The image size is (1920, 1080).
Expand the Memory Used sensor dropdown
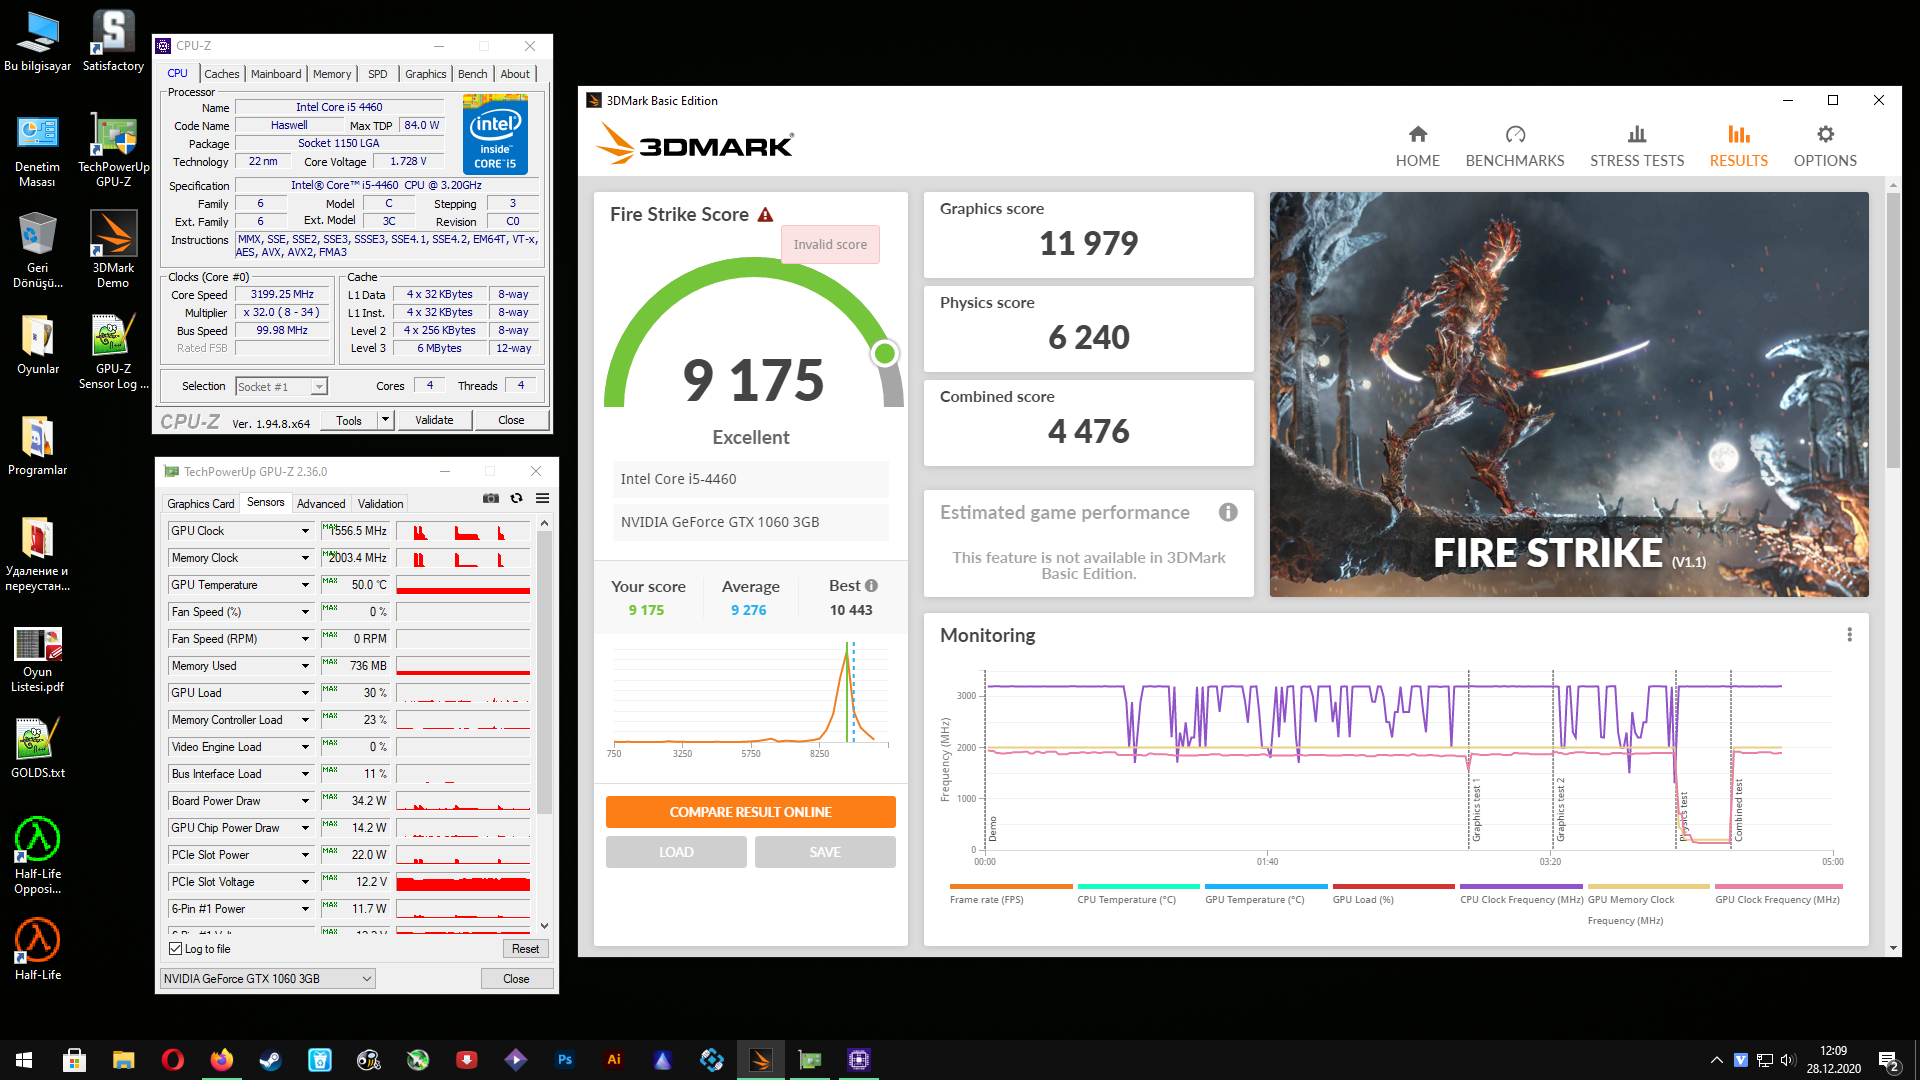[305, 666]
